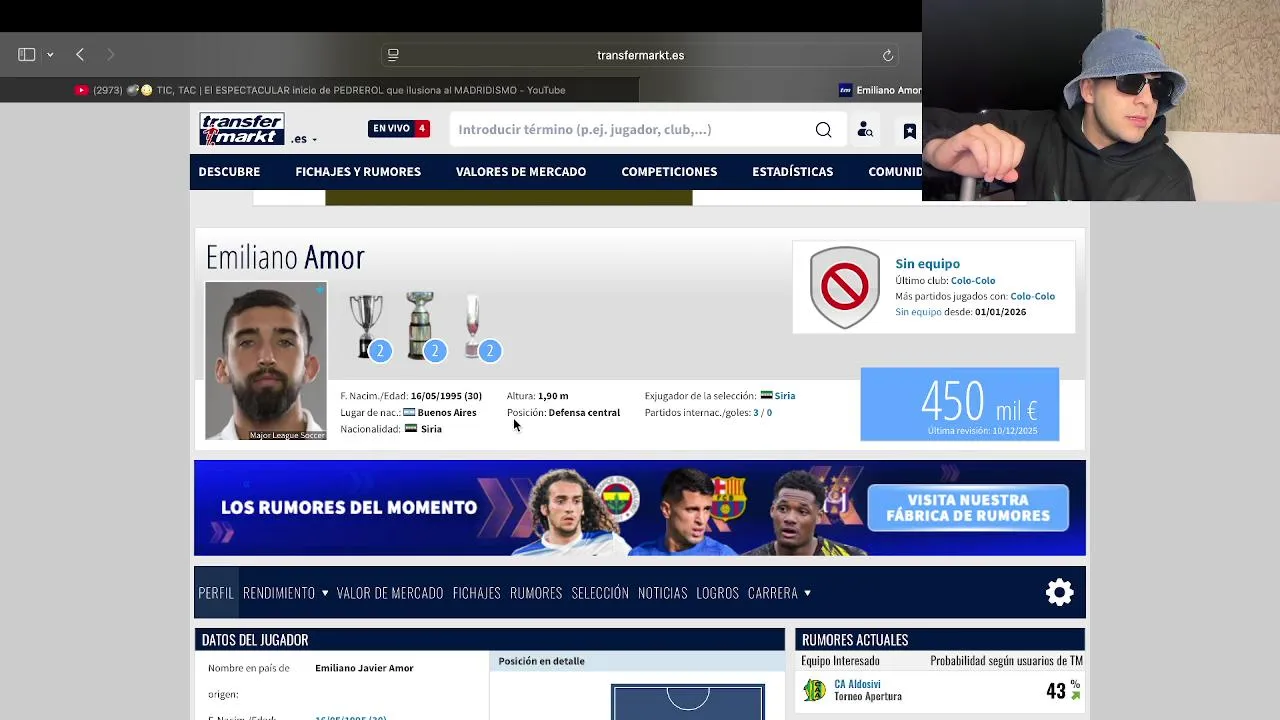The width and height of the screenshot is (1280, 720).
Task: Click the Argentina flag next to Buenos Aires
Action: 409,412
